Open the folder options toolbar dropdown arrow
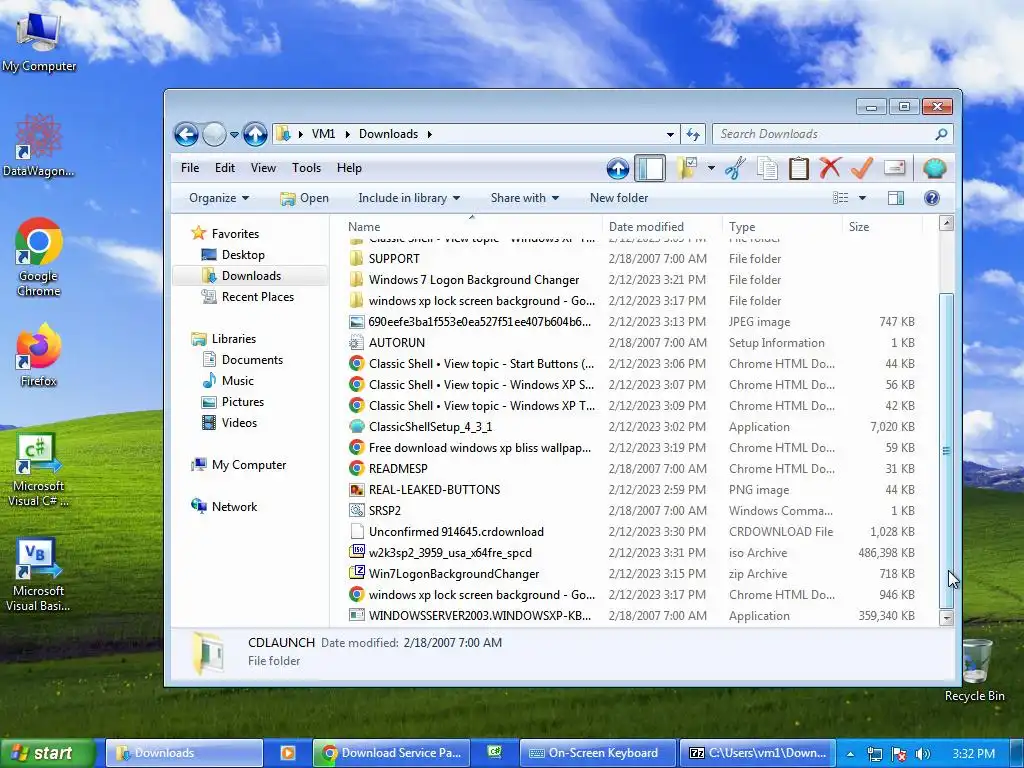The image size is (1024, 768). pos(711,168)
